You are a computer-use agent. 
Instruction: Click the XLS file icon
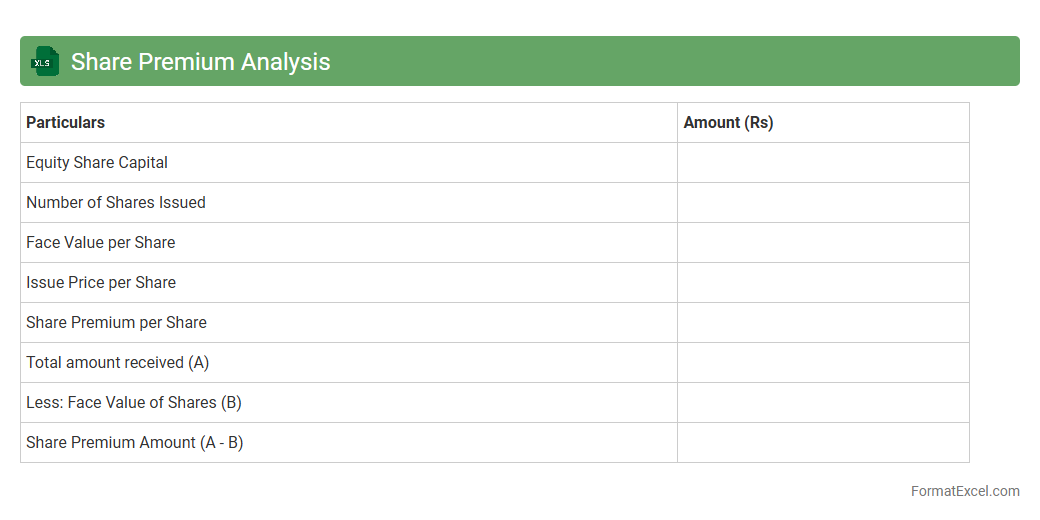pyautogui.click(x=45, y=61)
